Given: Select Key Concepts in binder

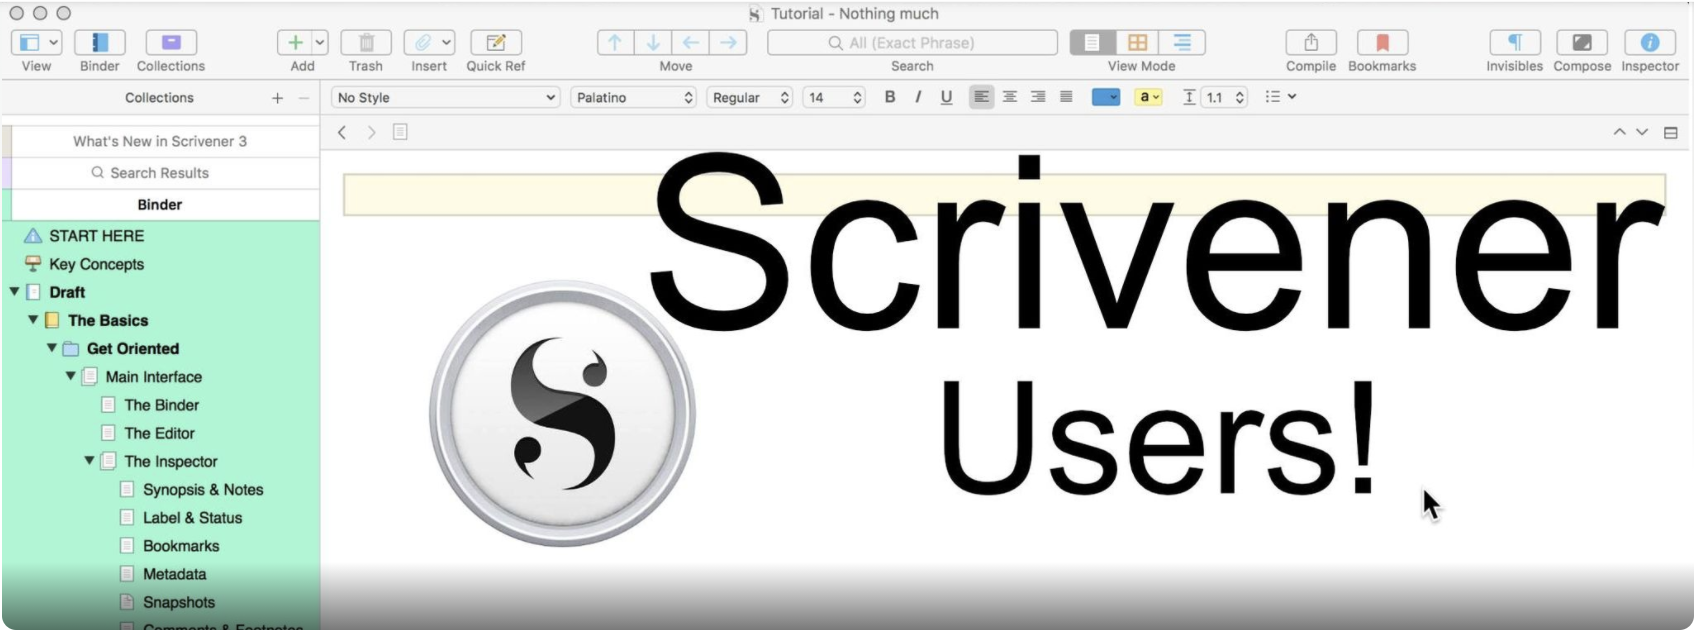Looking at the screenshot, I should [97, 264].
